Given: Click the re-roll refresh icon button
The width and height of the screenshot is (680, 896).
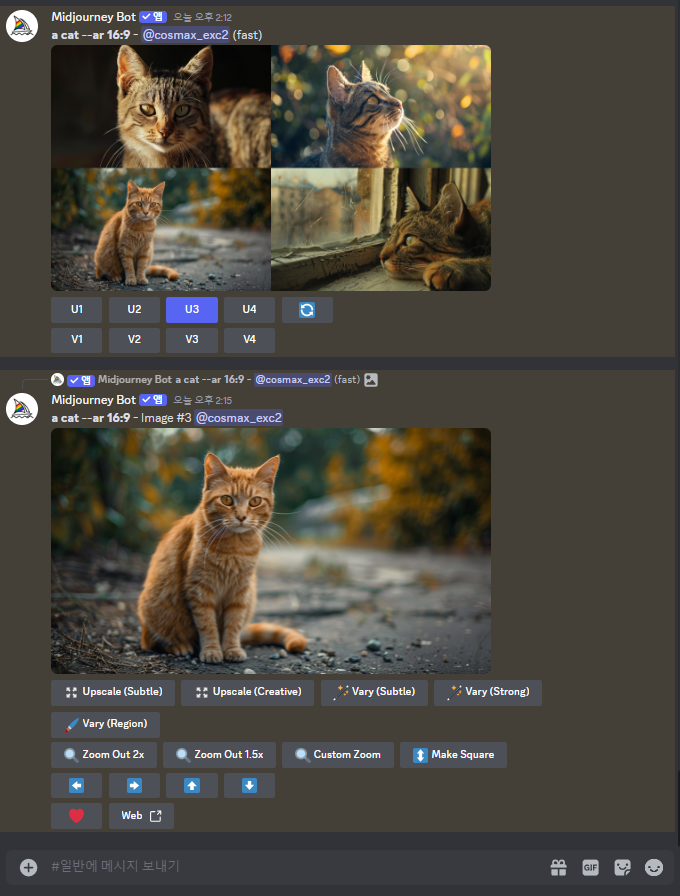Looking at the screenshot, I should [x=307, y=310].
